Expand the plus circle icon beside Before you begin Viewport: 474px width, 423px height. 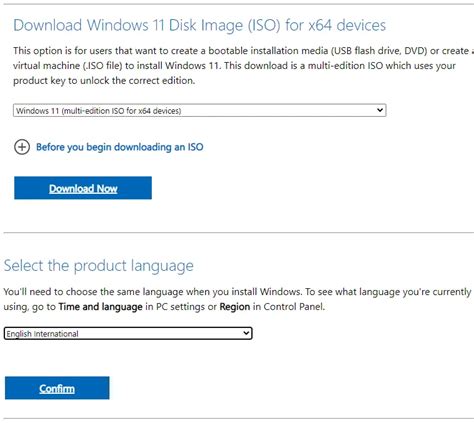22,147
